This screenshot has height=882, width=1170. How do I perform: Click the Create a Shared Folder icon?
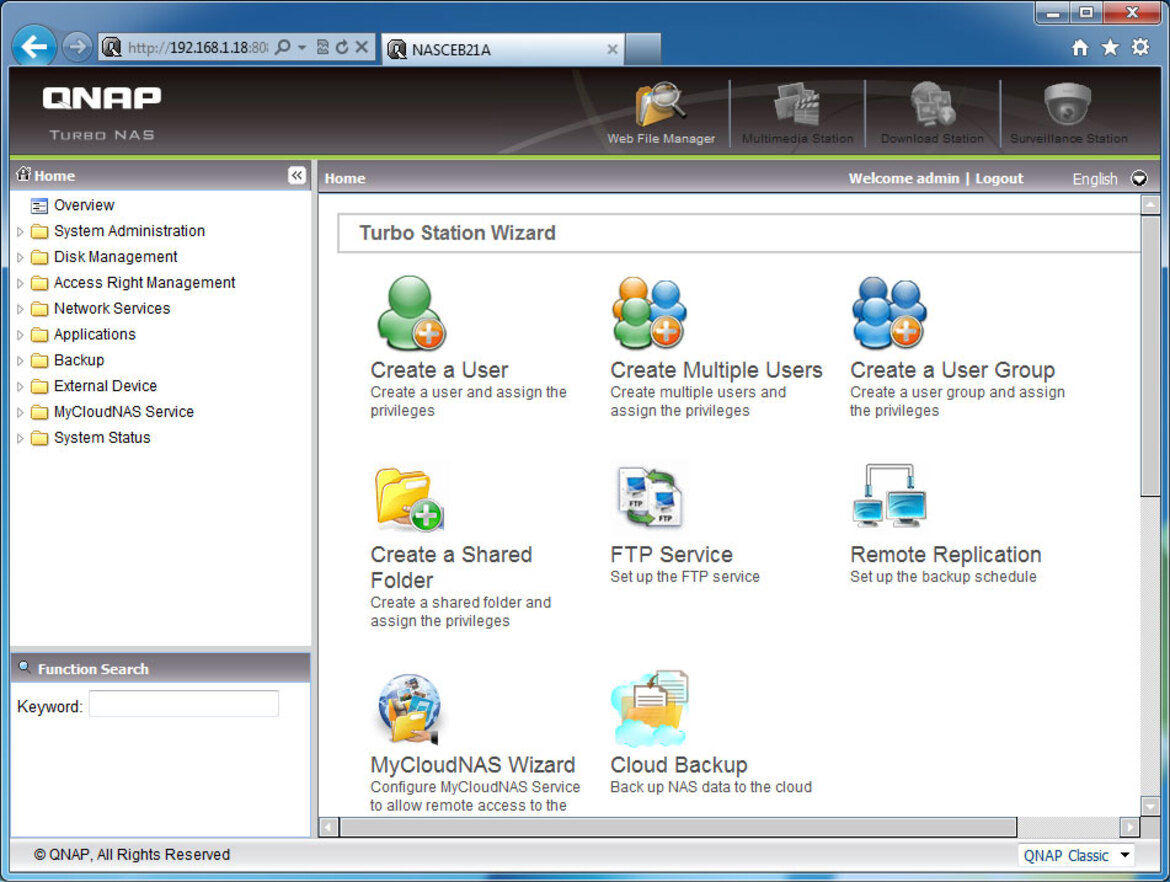[x=409, y=498]
